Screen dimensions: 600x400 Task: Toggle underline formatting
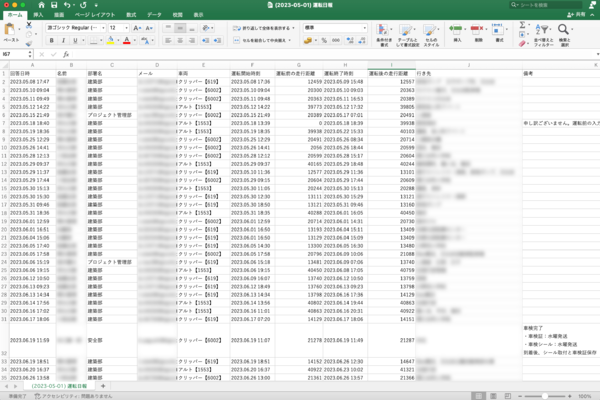[75, 41]
